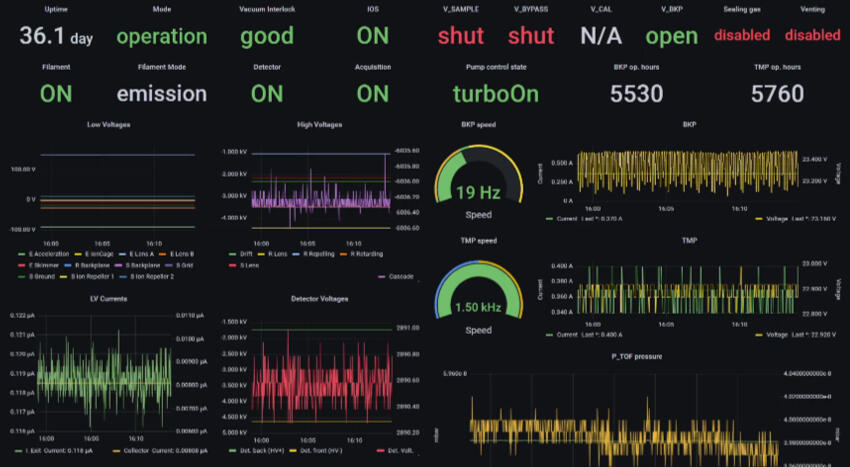Click the Venting disabled status value
850x467 pixels.
coord(812,36)
